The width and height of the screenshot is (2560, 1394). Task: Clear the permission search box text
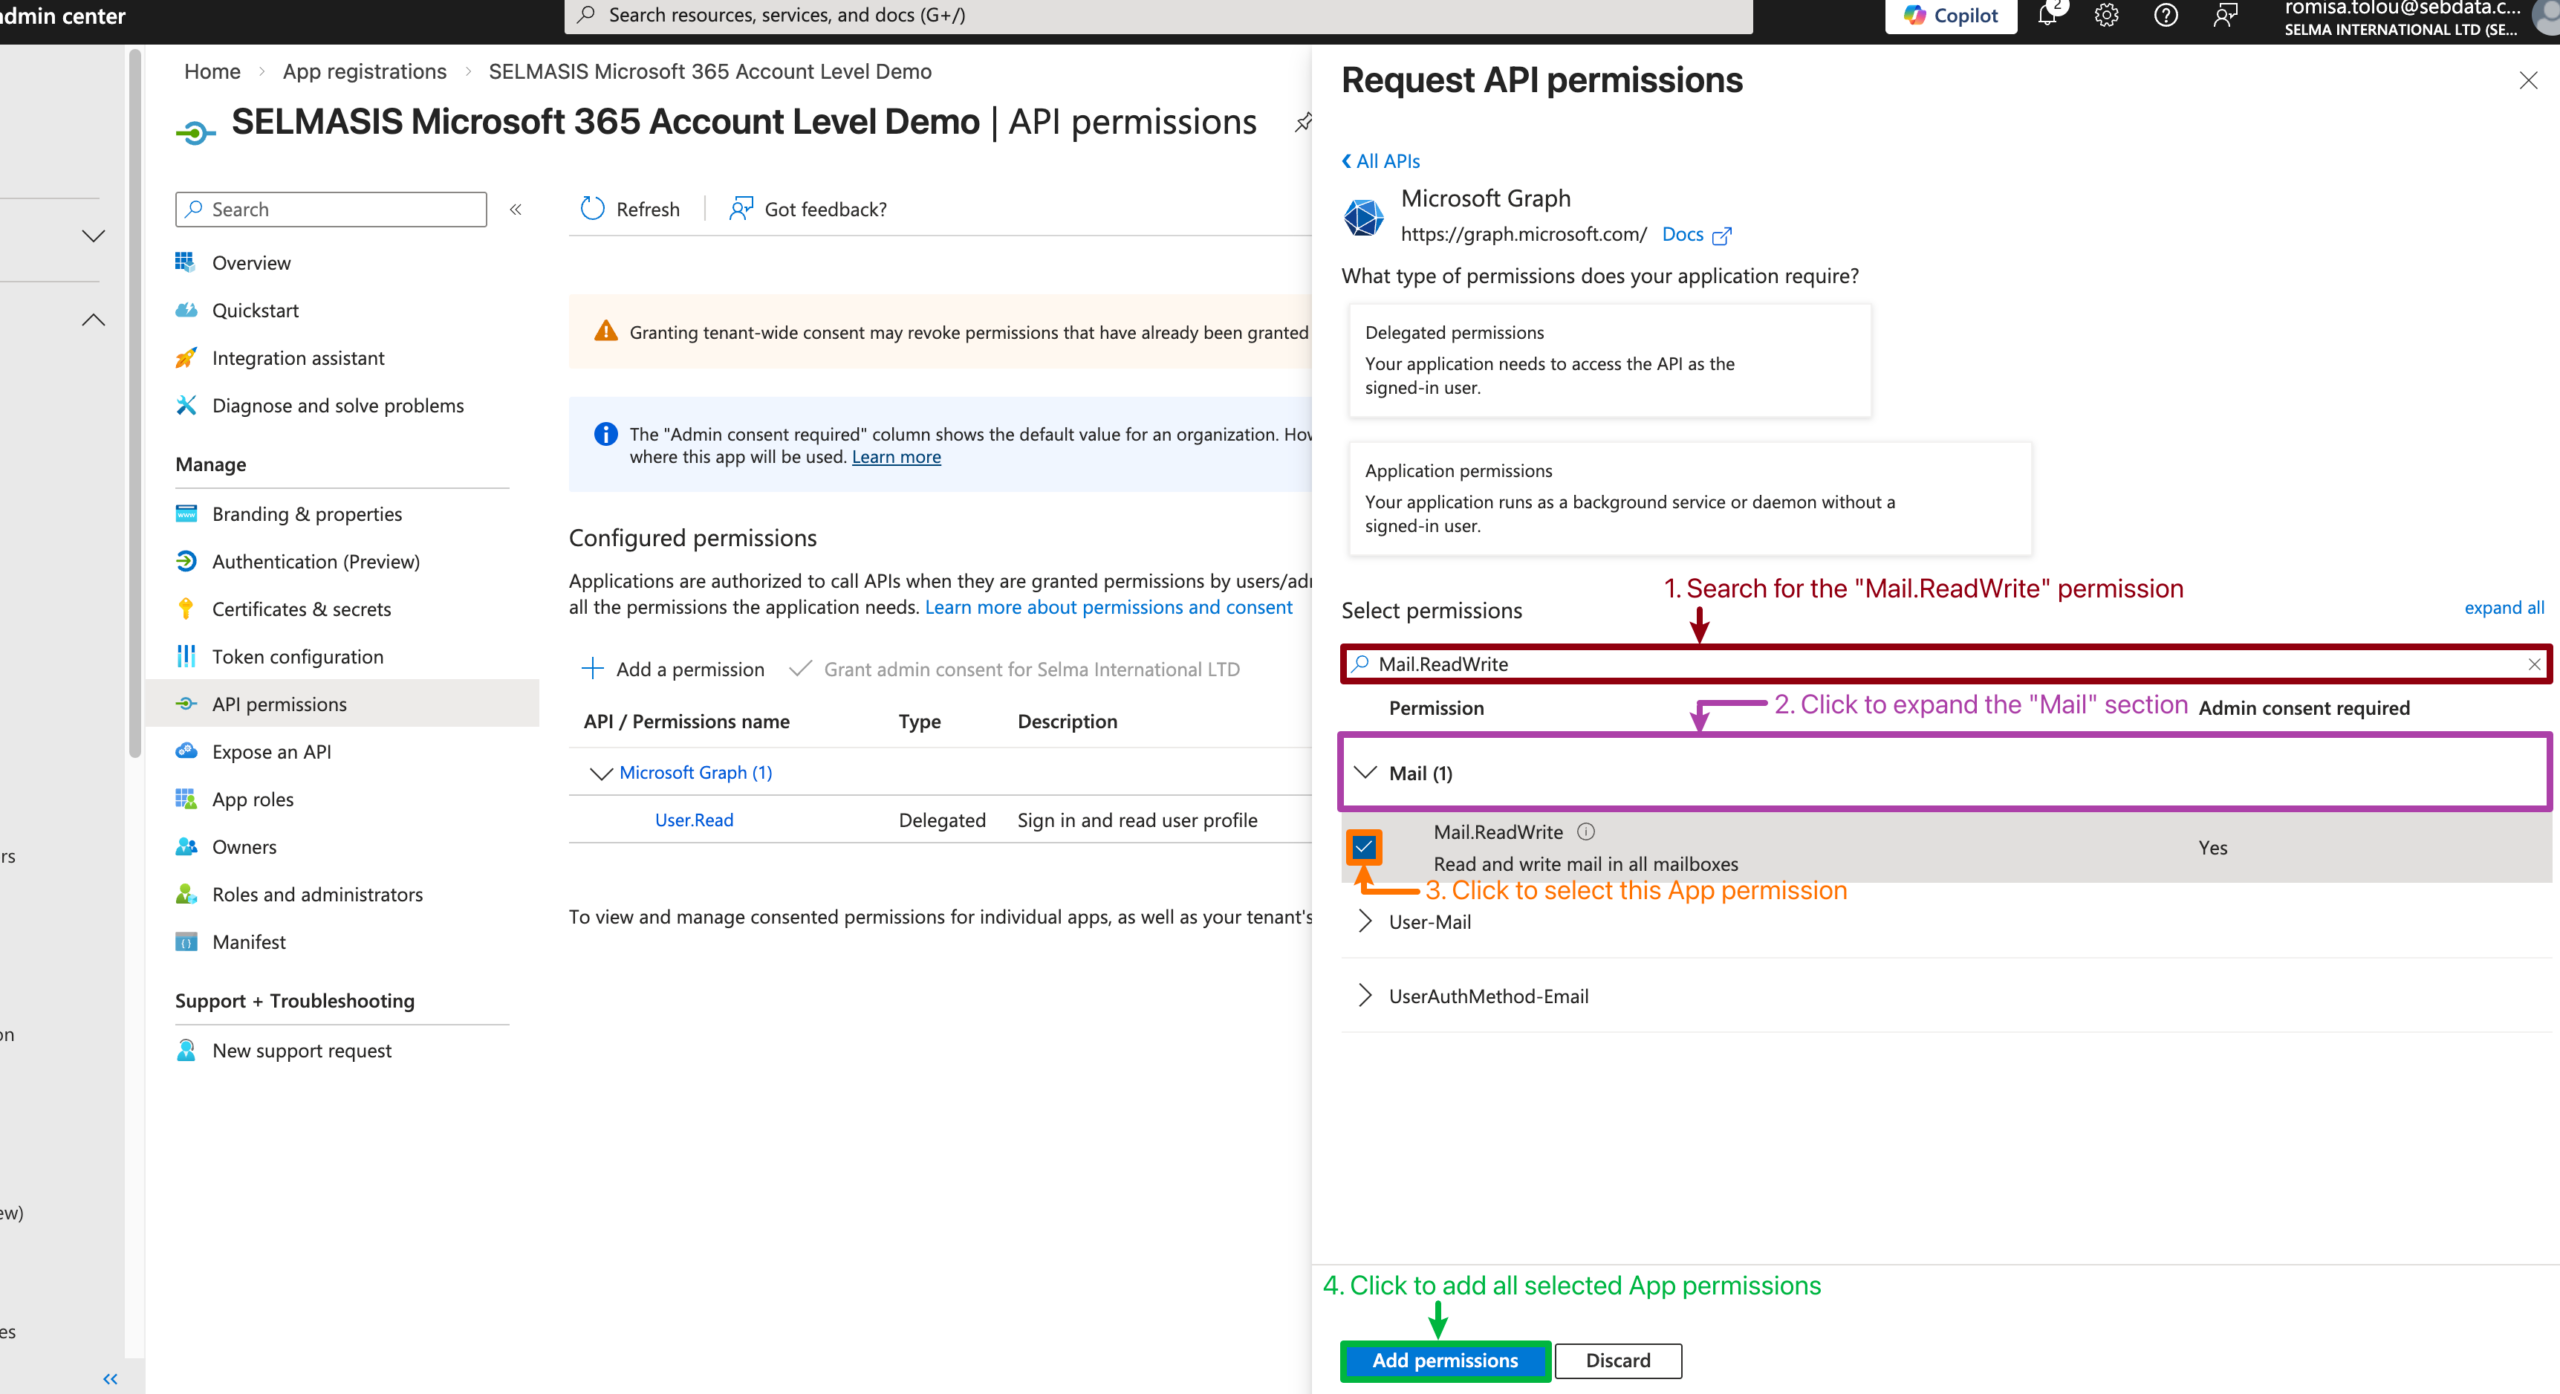(x=2534, y=664)
